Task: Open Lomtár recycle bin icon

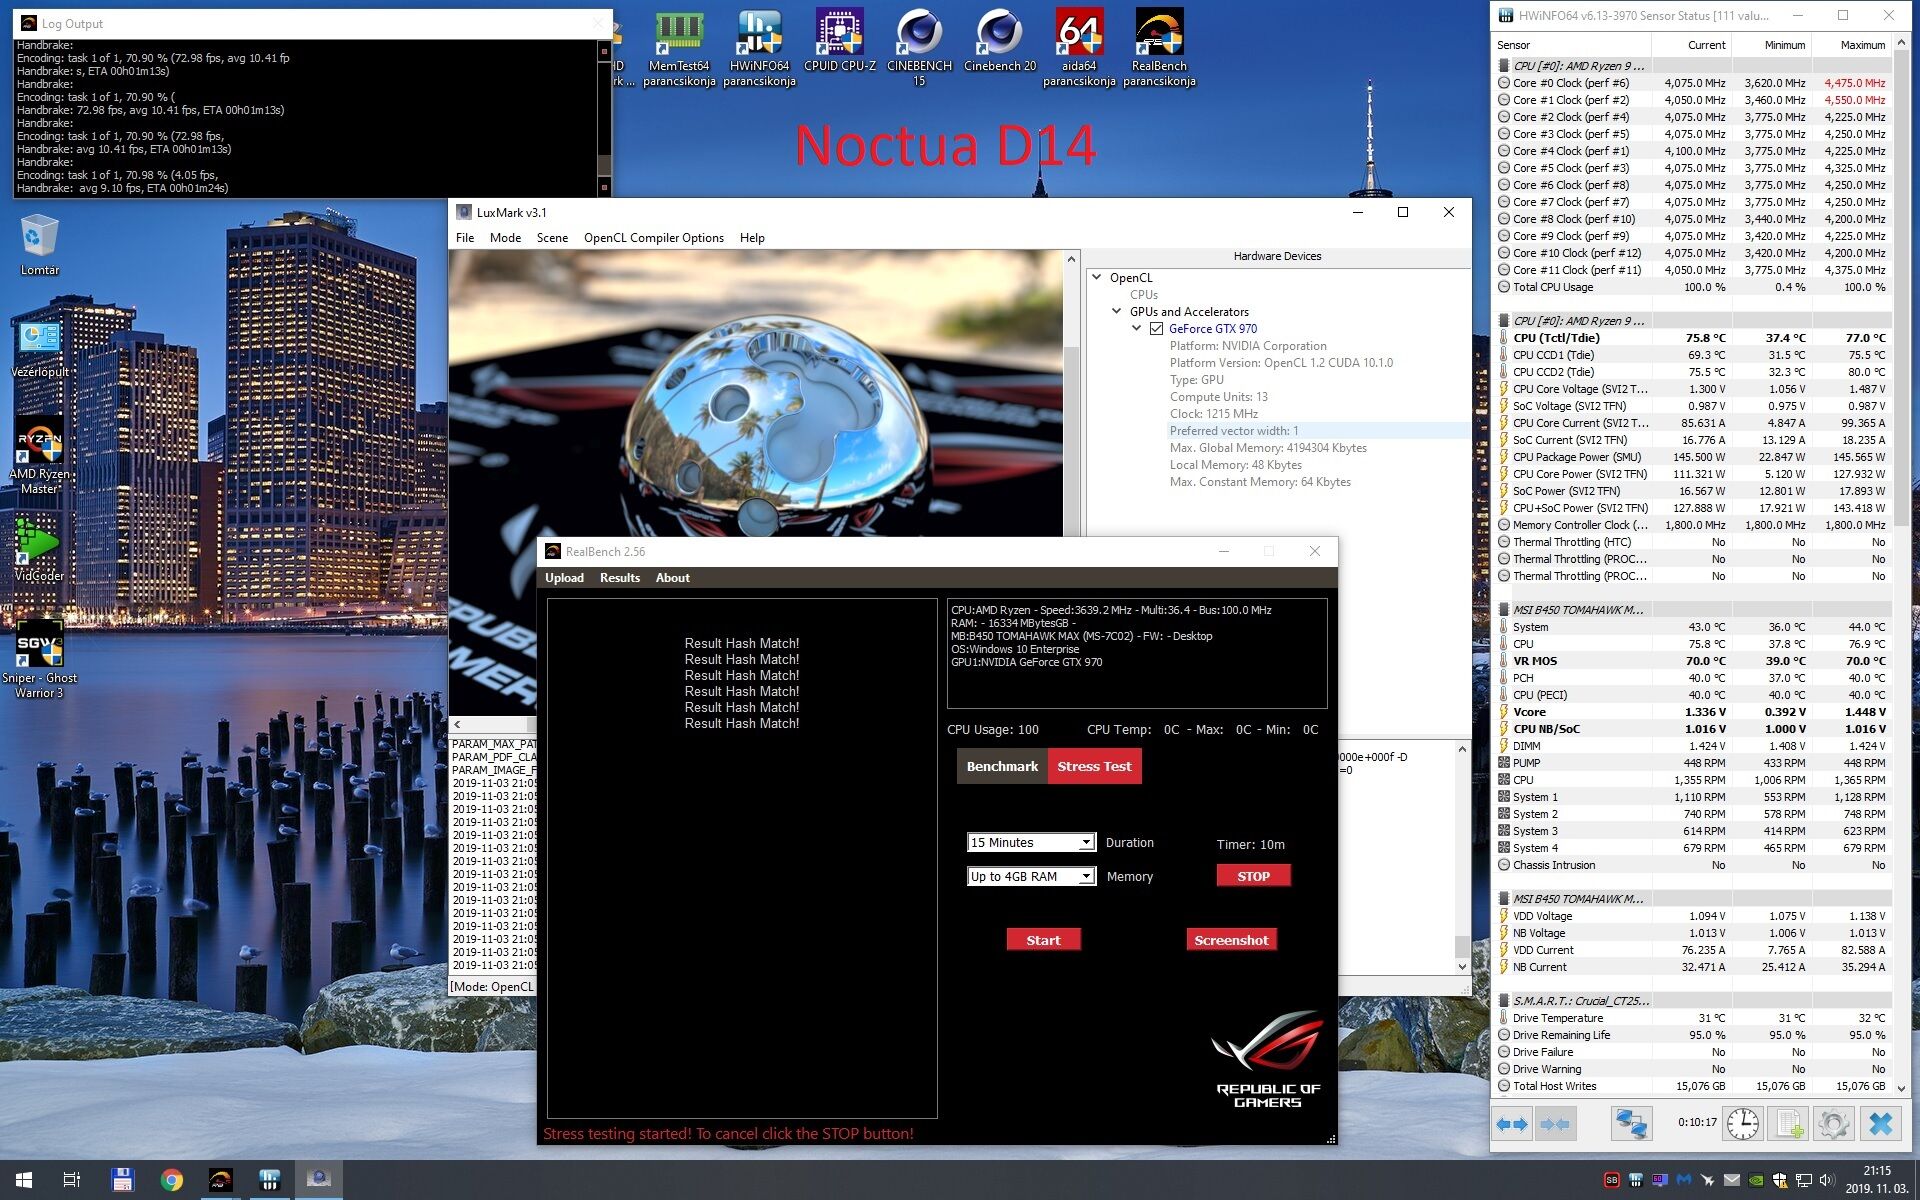Action: coord(40,245)
